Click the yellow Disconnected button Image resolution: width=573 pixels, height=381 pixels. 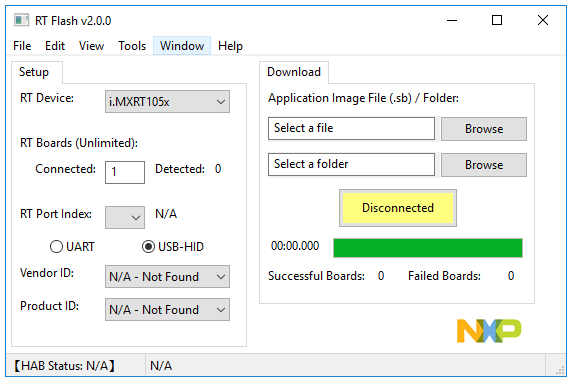coord(398,208)
